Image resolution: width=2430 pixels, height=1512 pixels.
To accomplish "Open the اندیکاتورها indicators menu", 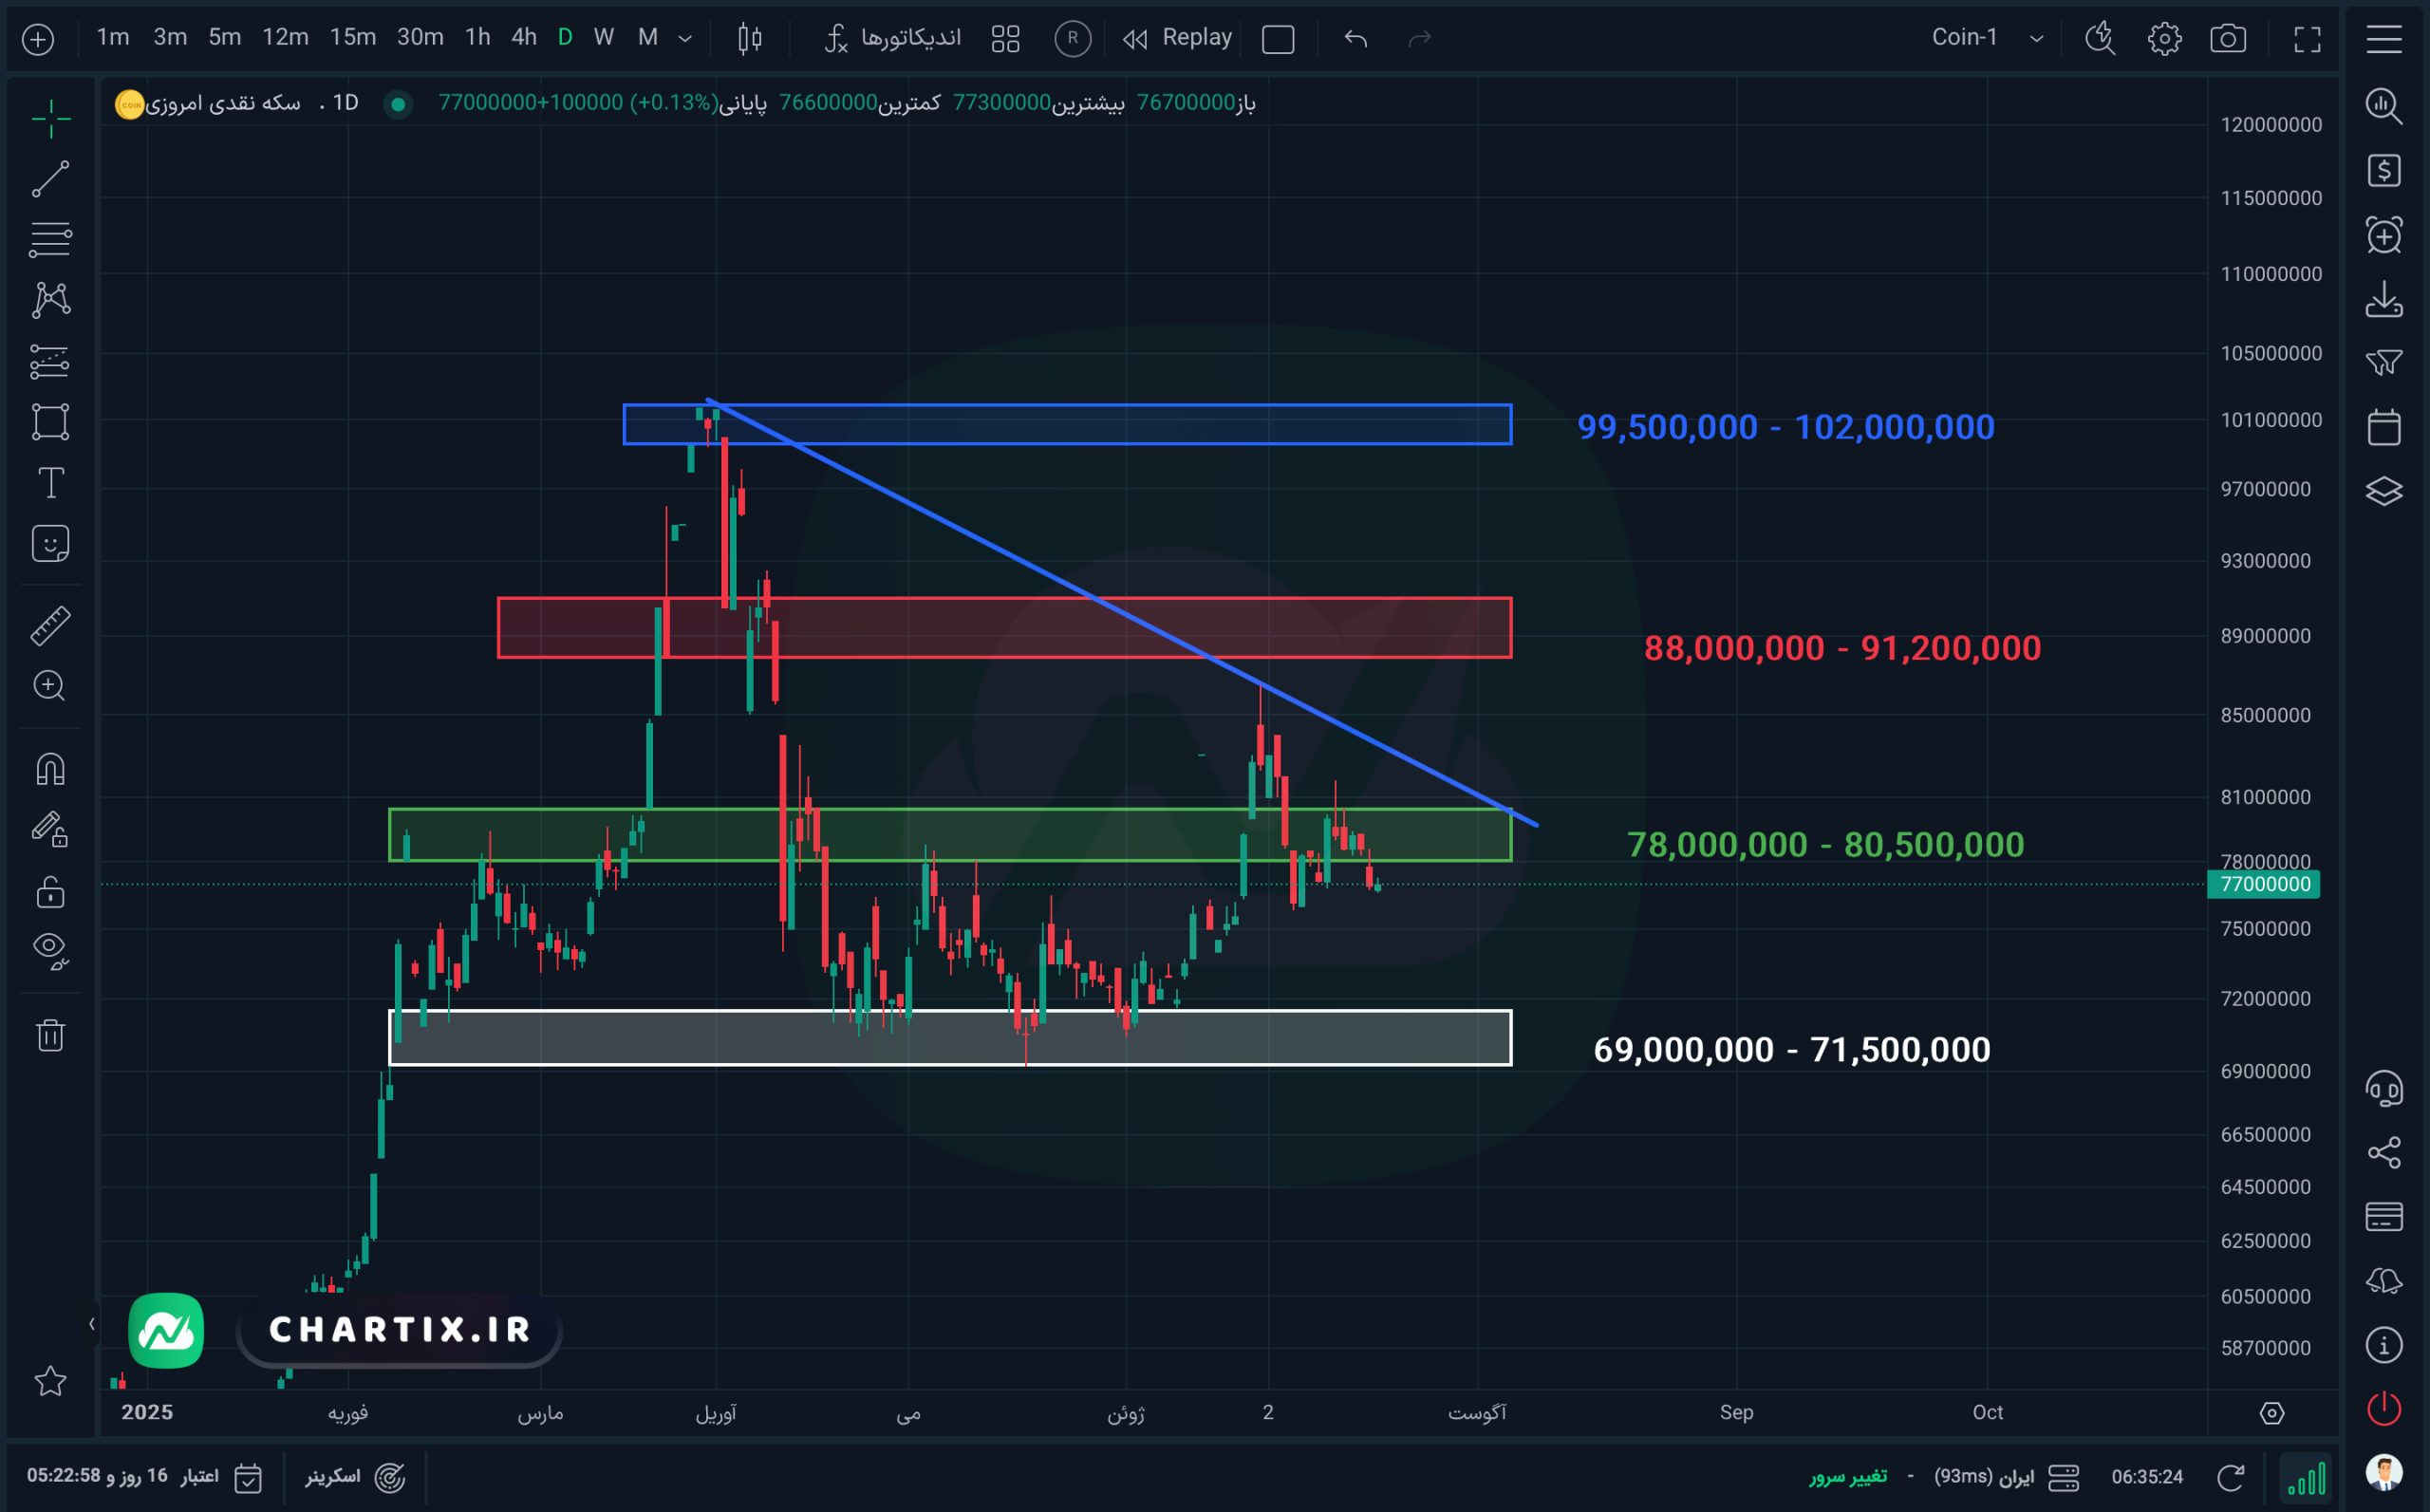I will [892, 38].
